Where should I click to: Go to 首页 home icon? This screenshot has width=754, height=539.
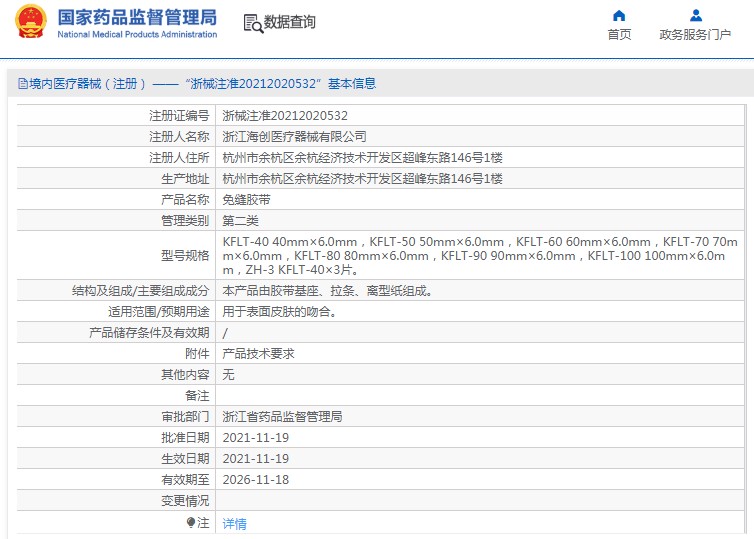[x=619, y=16]
